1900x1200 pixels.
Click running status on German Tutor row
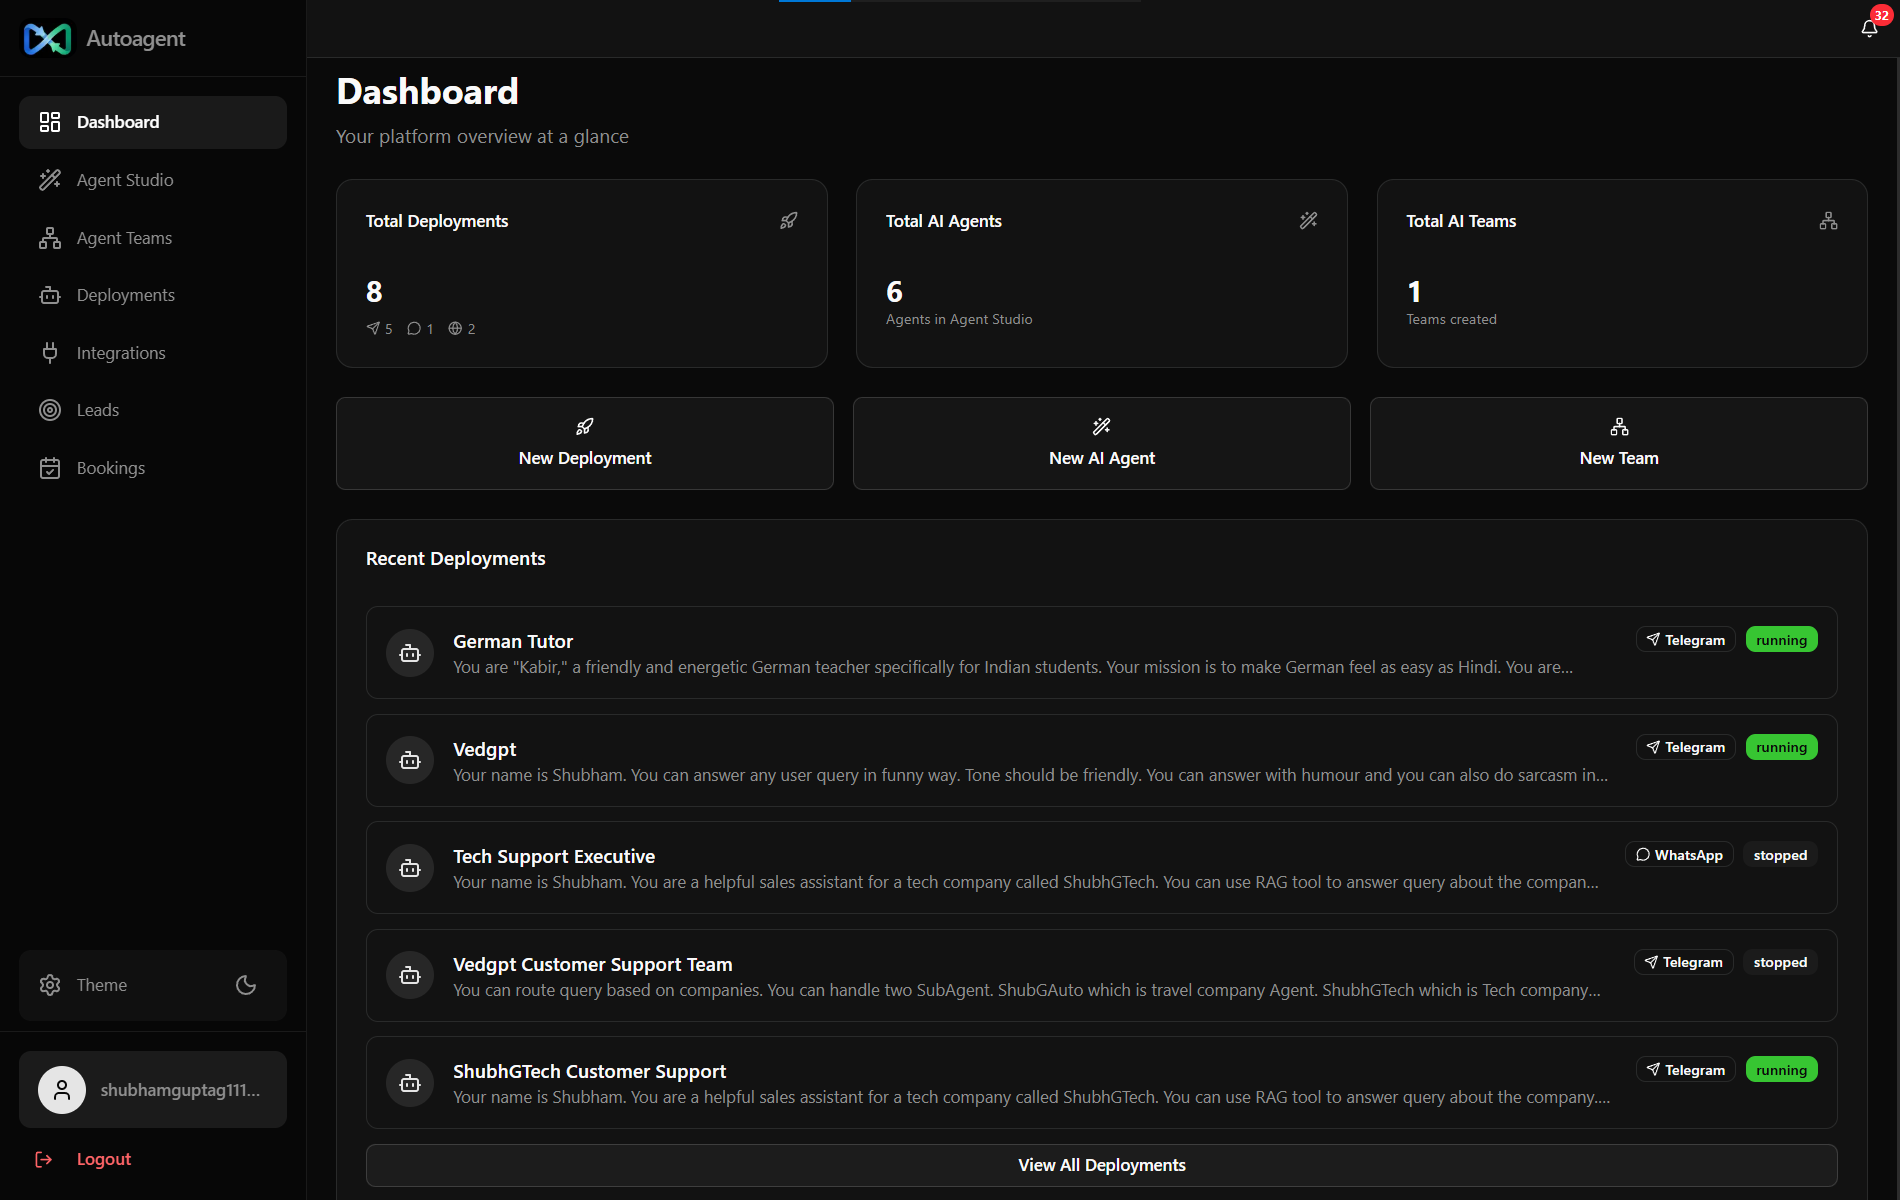click(x=1782, y=640)
